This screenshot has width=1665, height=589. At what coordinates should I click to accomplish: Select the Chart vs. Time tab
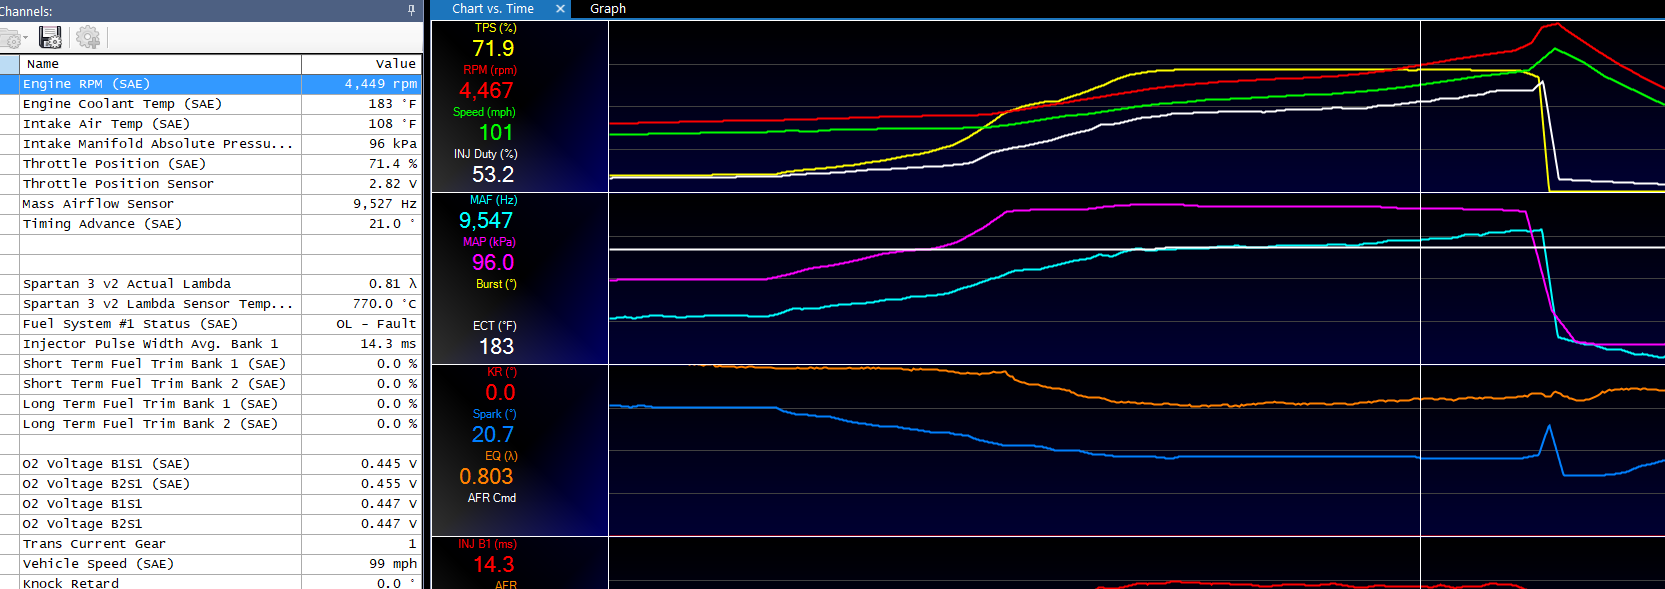click(493, 9)
